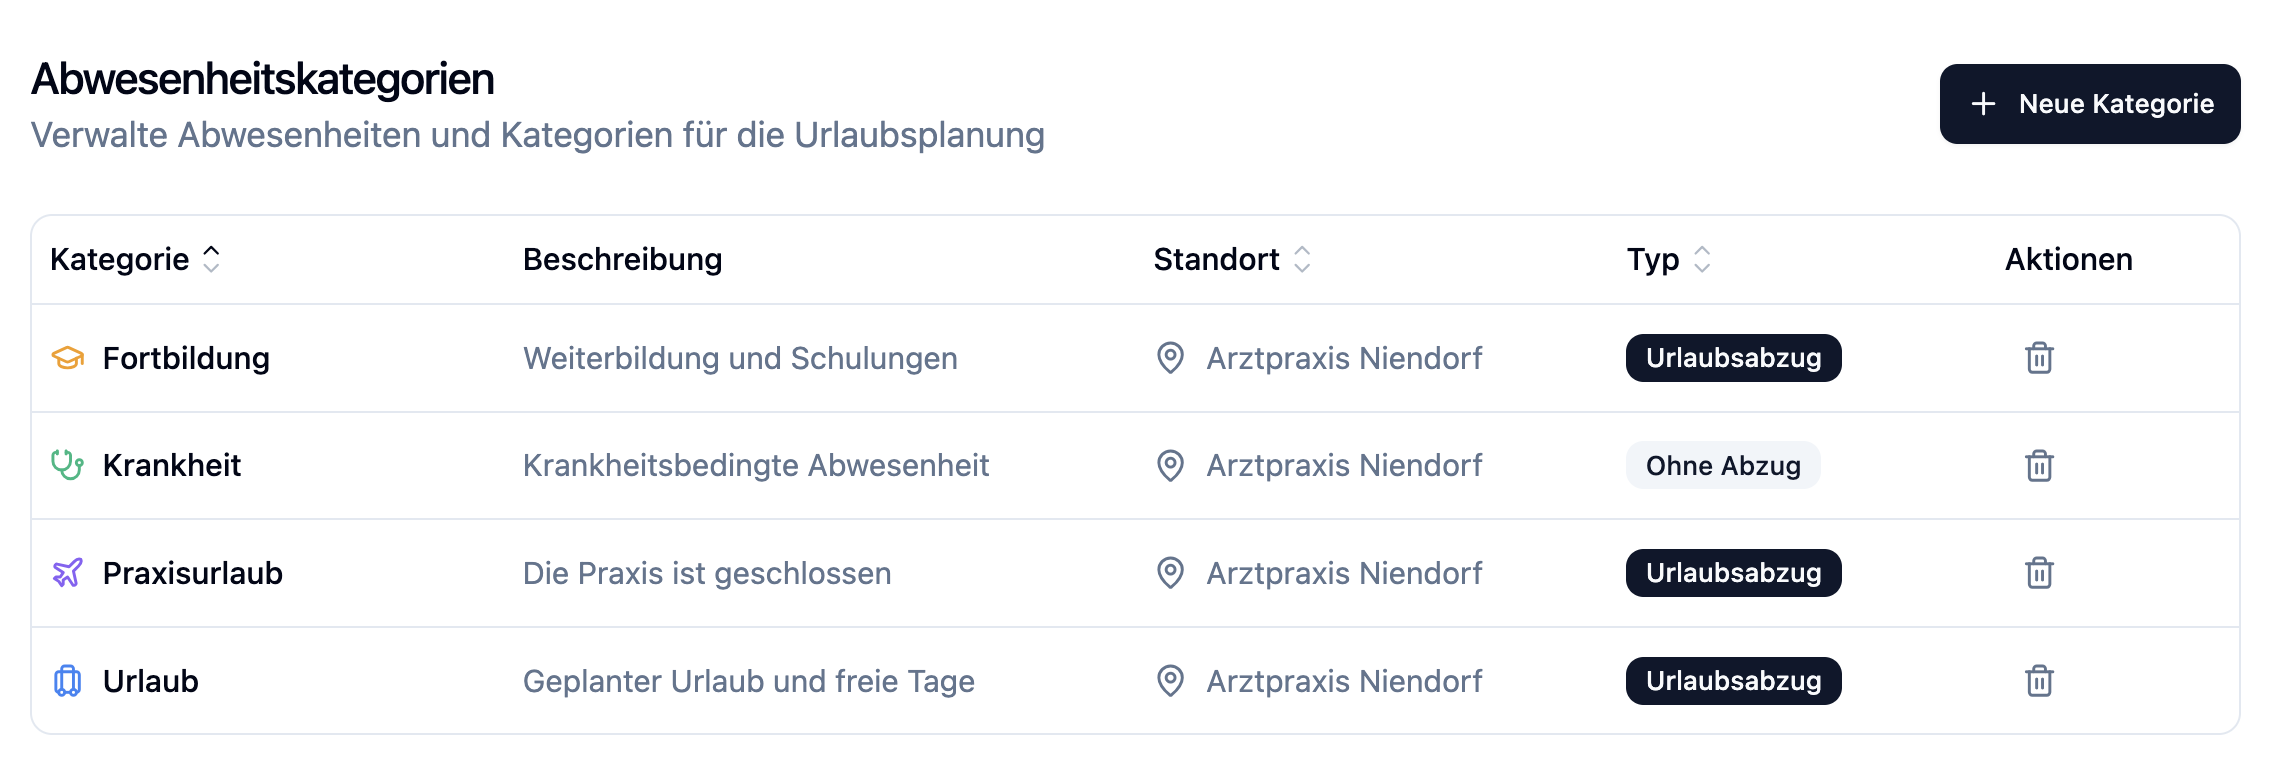Viewport: 2274px width, 766px height.
Task: Open the Praxisurlaub category name
Action: click(x=192, y=573)
